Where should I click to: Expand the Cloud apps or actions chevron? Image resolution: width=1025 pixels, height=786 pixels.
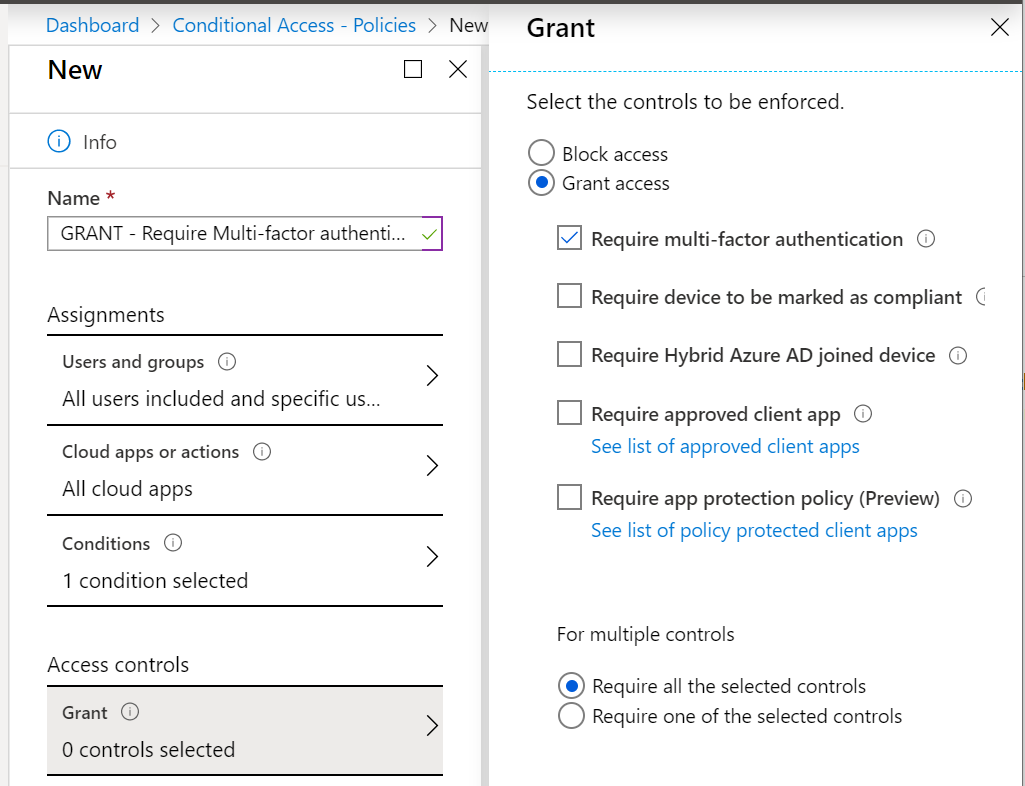[x=432, y=466]
